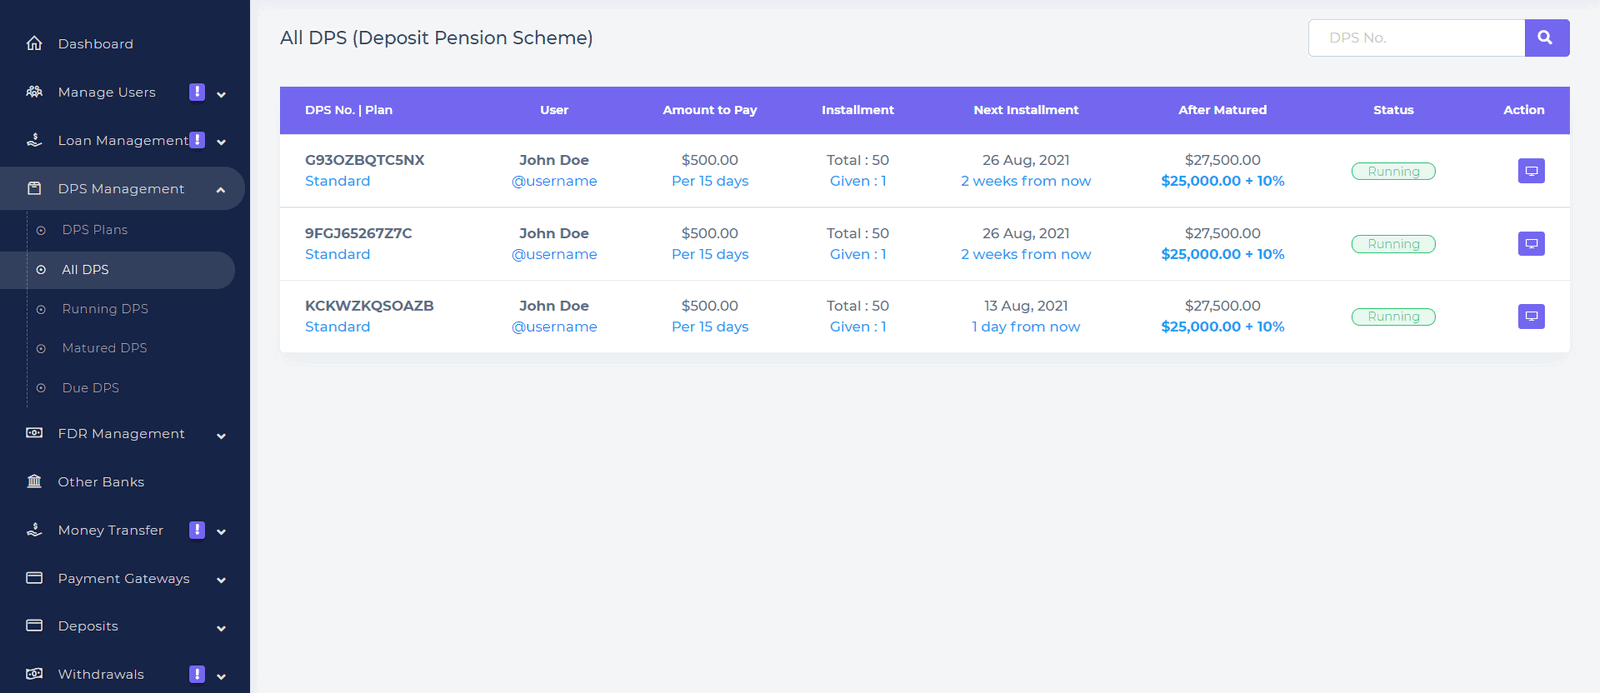Click the page title All DPS

(436, 38)
